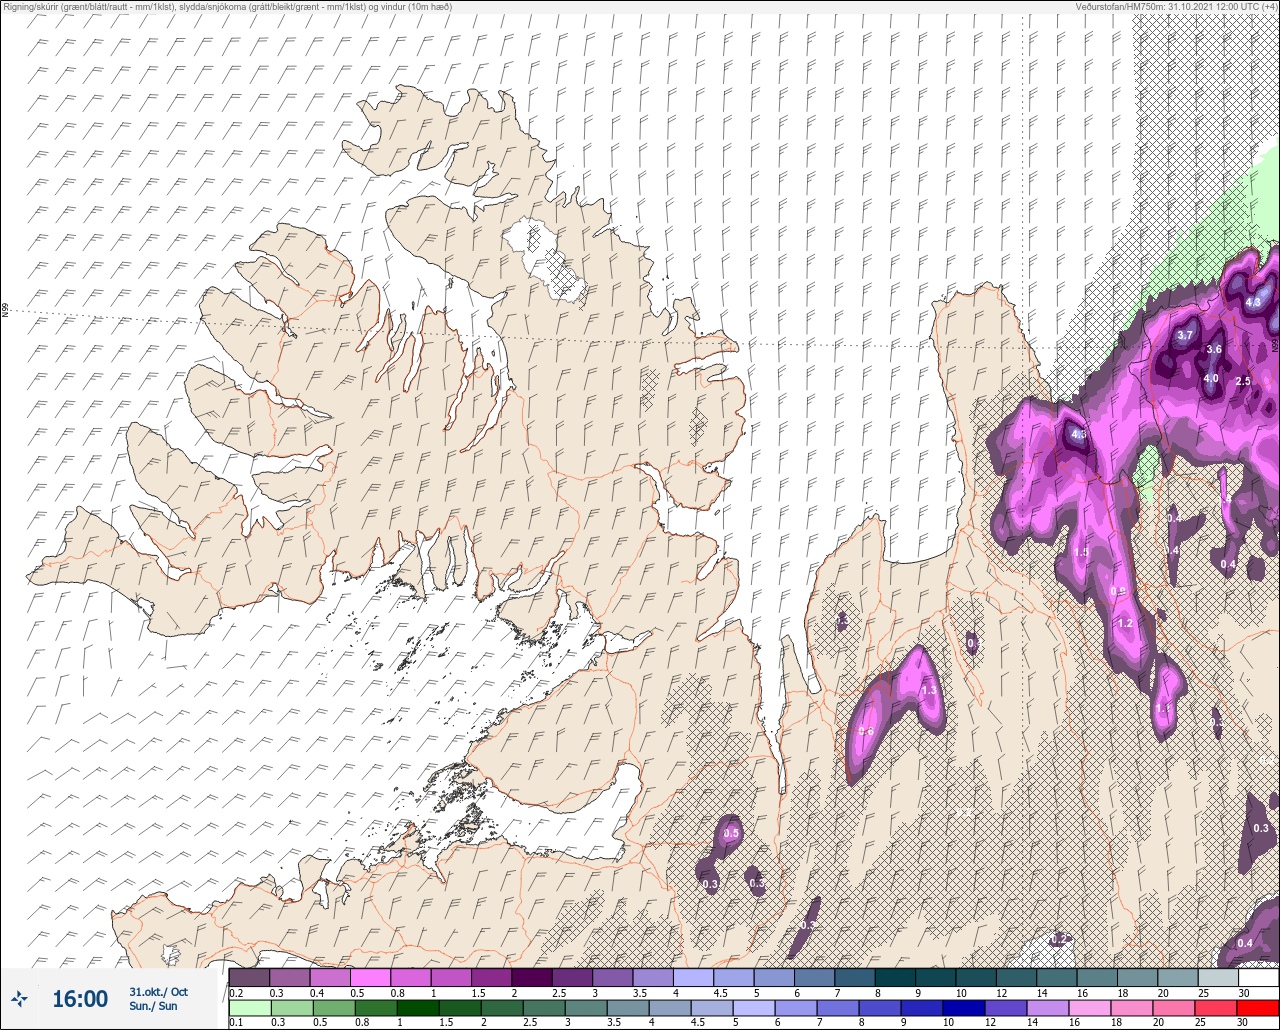Select bottom-row red swatch labeled 30

point(1258,1008)
